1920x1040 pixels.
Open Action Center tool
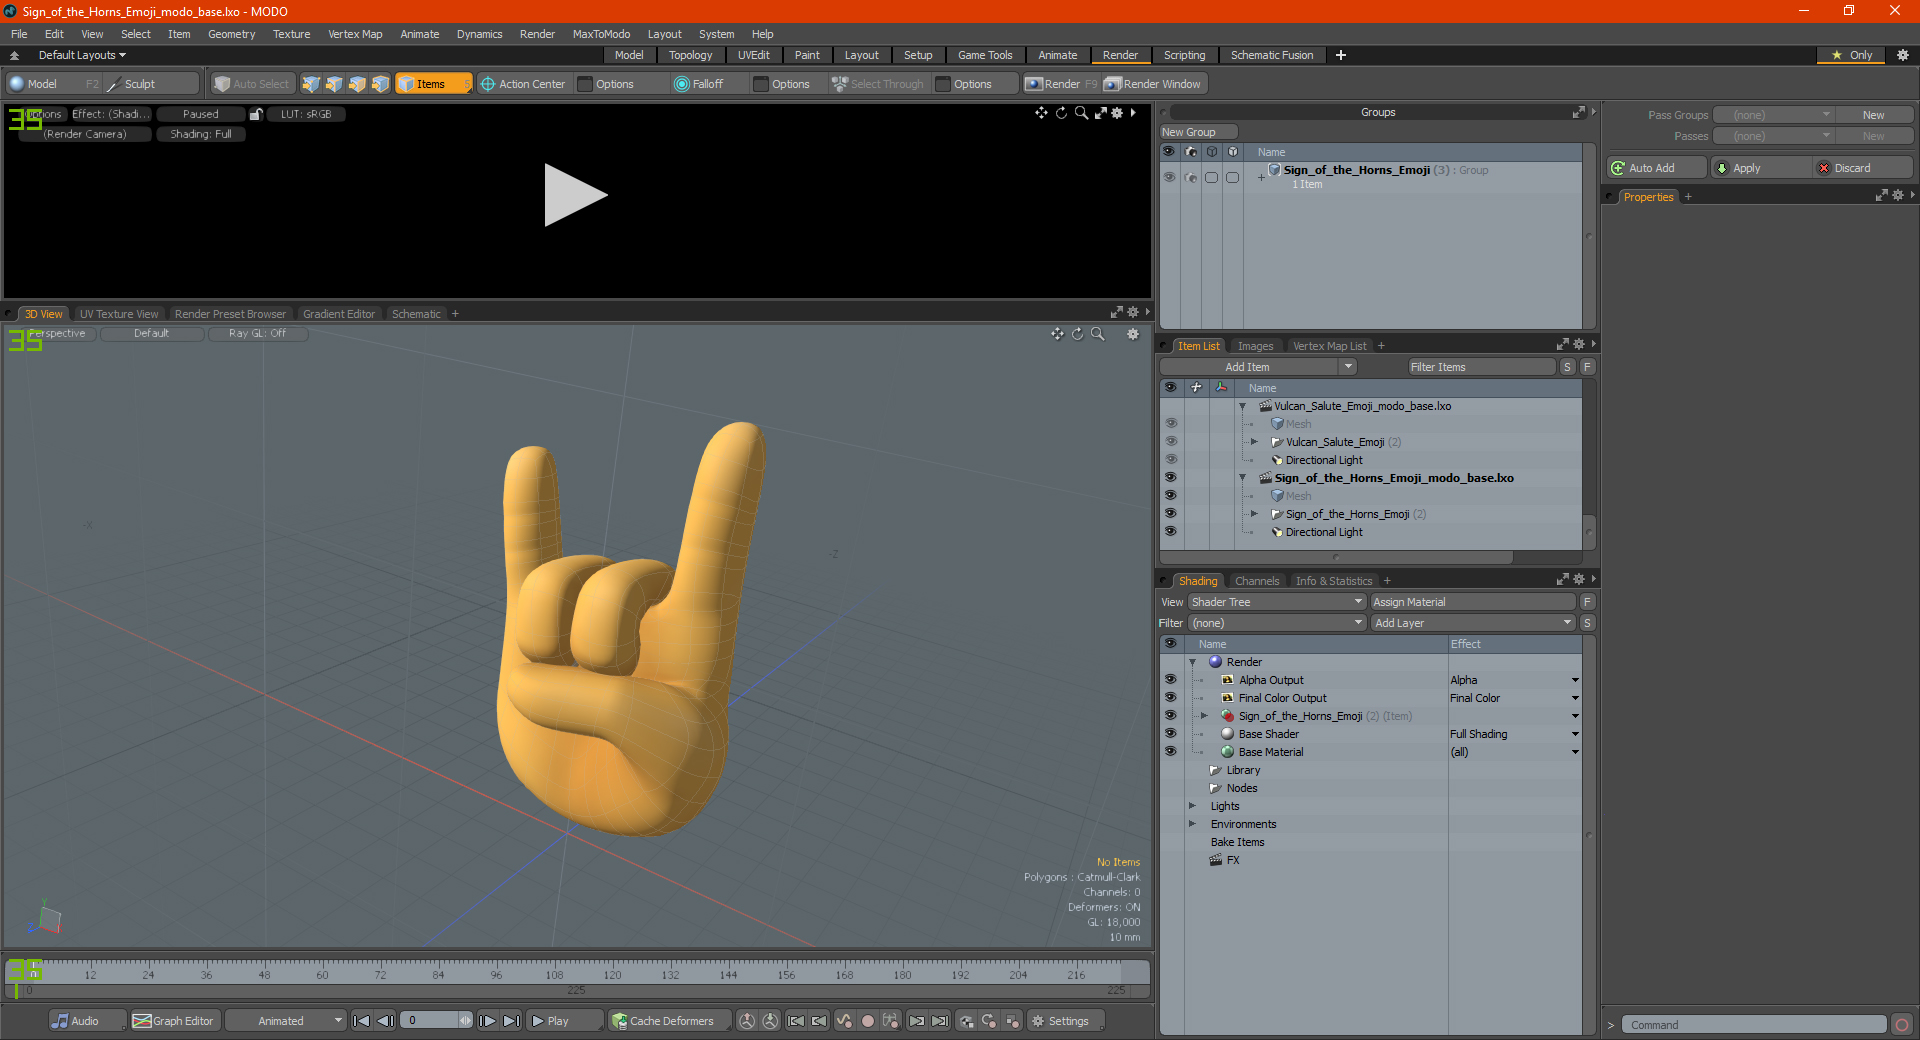click(523, 84)
